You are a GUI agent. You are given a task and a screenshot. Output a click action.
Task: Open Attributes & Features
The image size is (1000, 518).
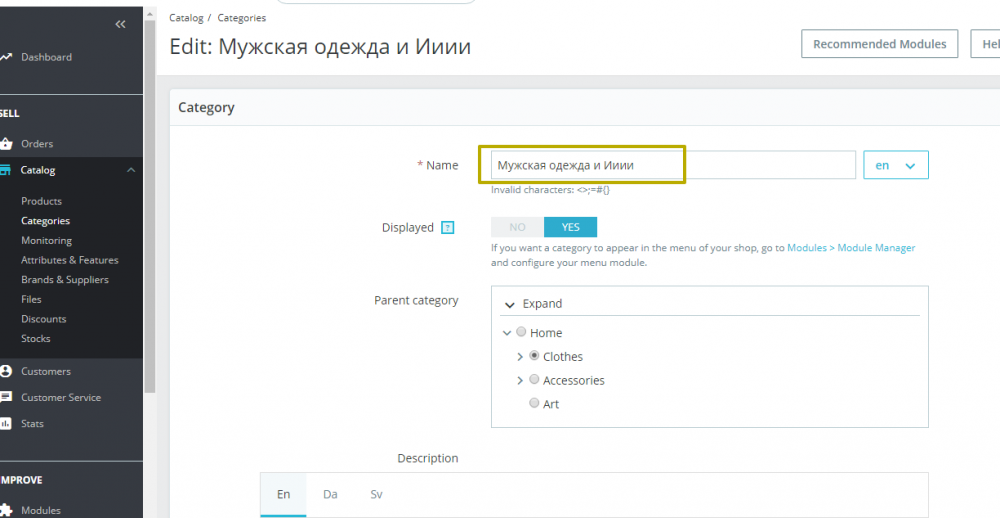[x=70, y=260]
